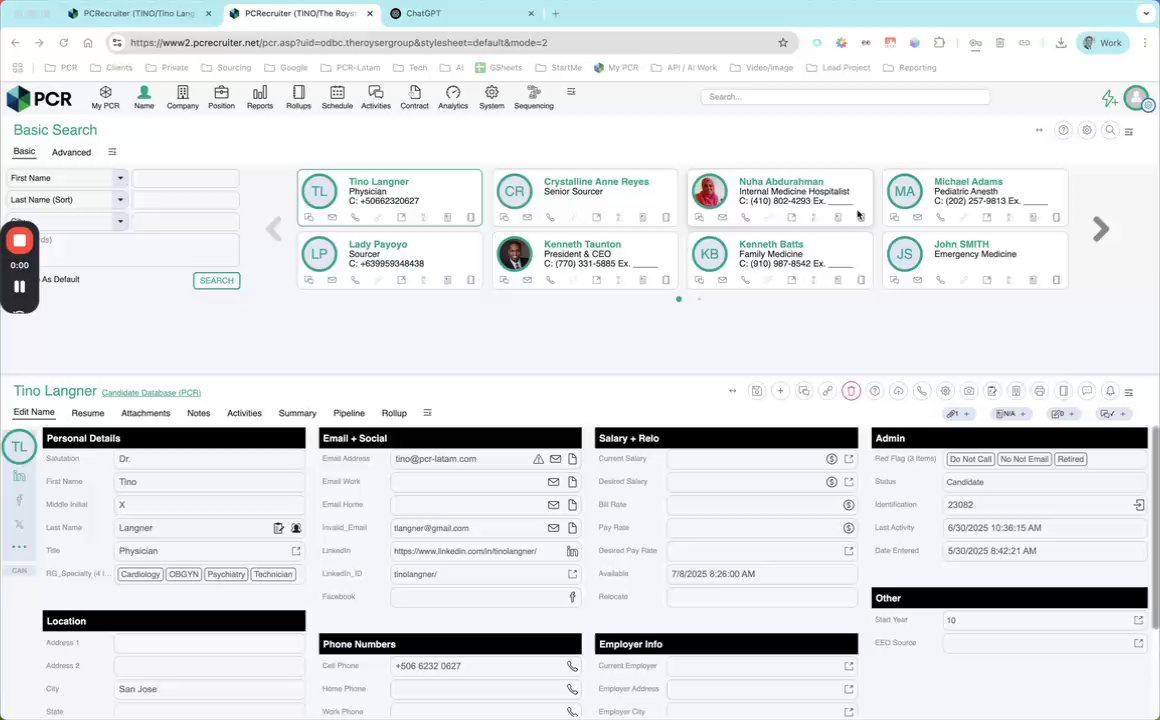The height and width of the screenshot is (720, 1160).
Task: Open the Pipeline tab
Action: pyautogui.click(x=348, y=413)
